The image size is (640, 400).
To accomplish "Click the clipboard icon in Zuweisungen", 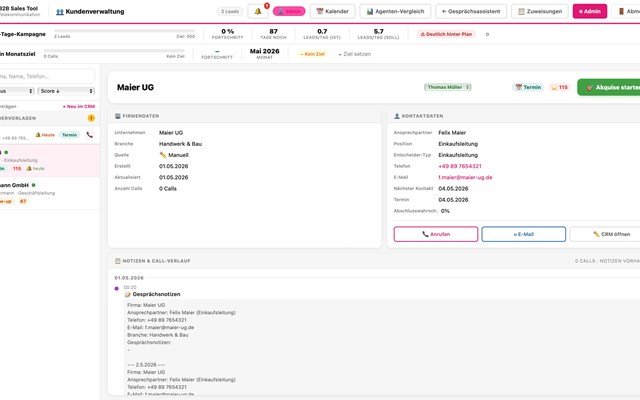I will point(521,11).
